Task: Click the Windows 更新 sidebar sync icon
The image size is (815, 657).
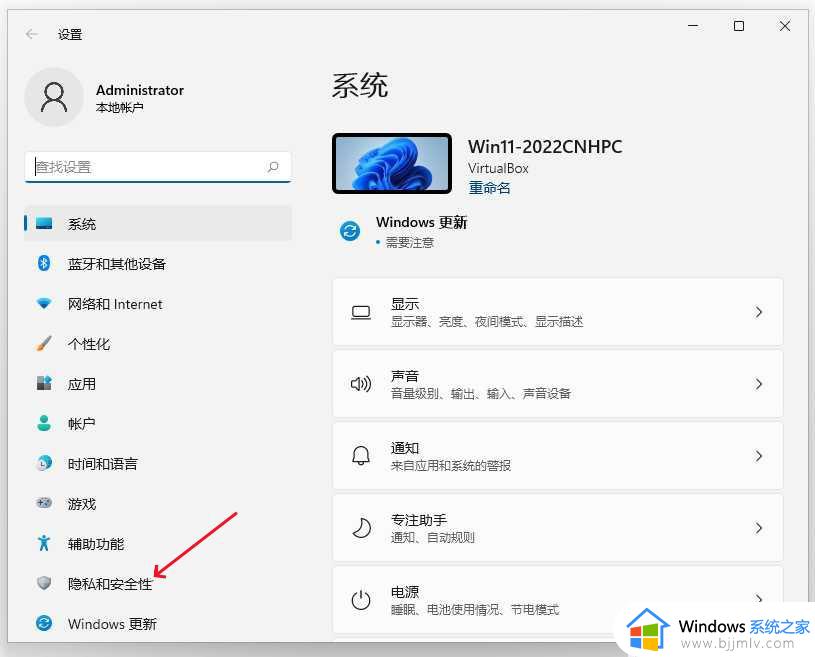Action: pos(44,623)
